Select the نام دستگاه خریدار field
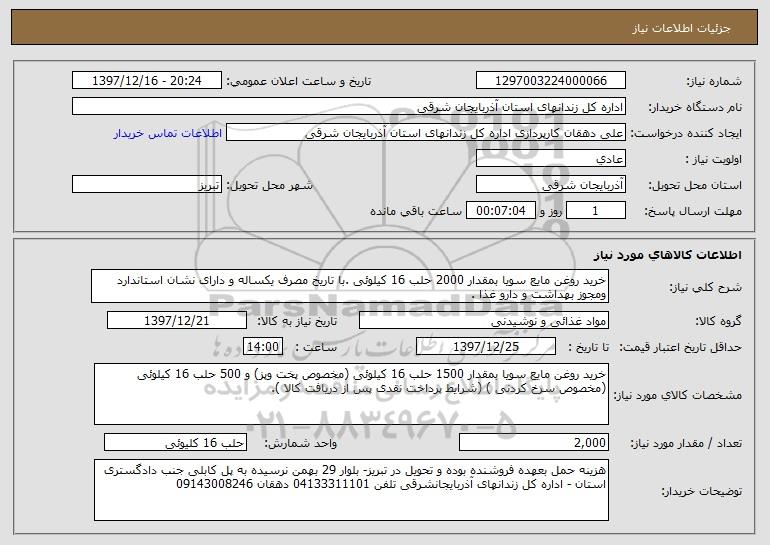Viewport: 770px width, 545px height. click(349, 107)
